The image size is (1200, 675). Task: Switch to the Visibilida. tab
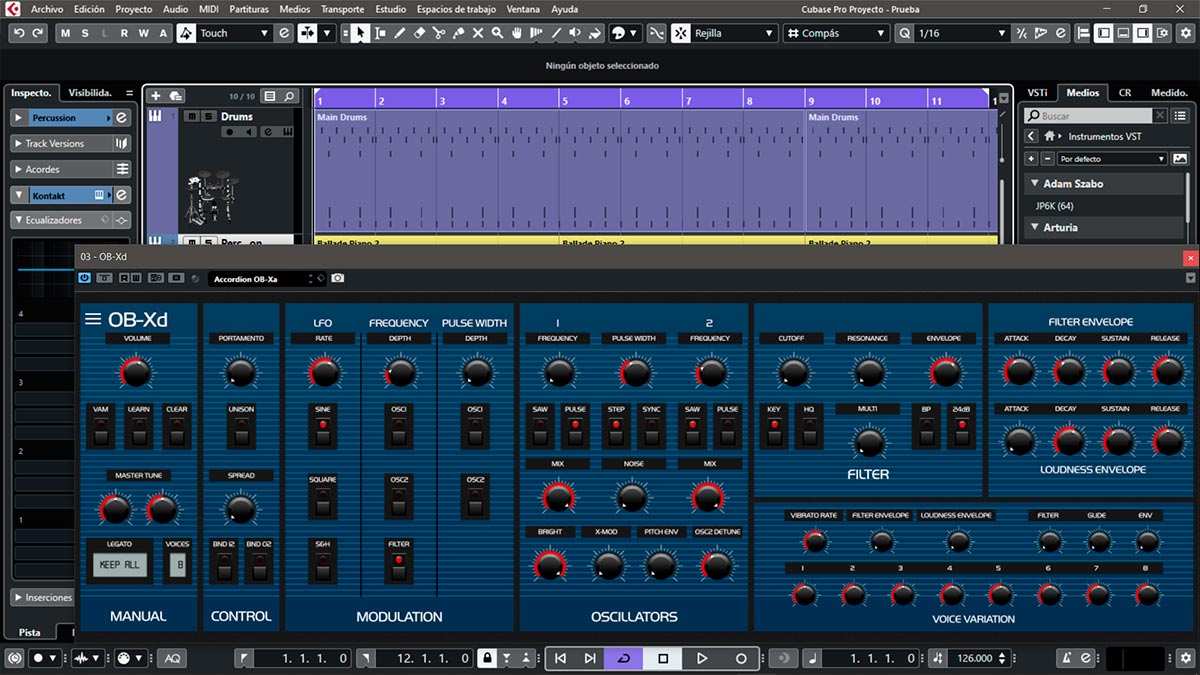[x=91, y=92]
